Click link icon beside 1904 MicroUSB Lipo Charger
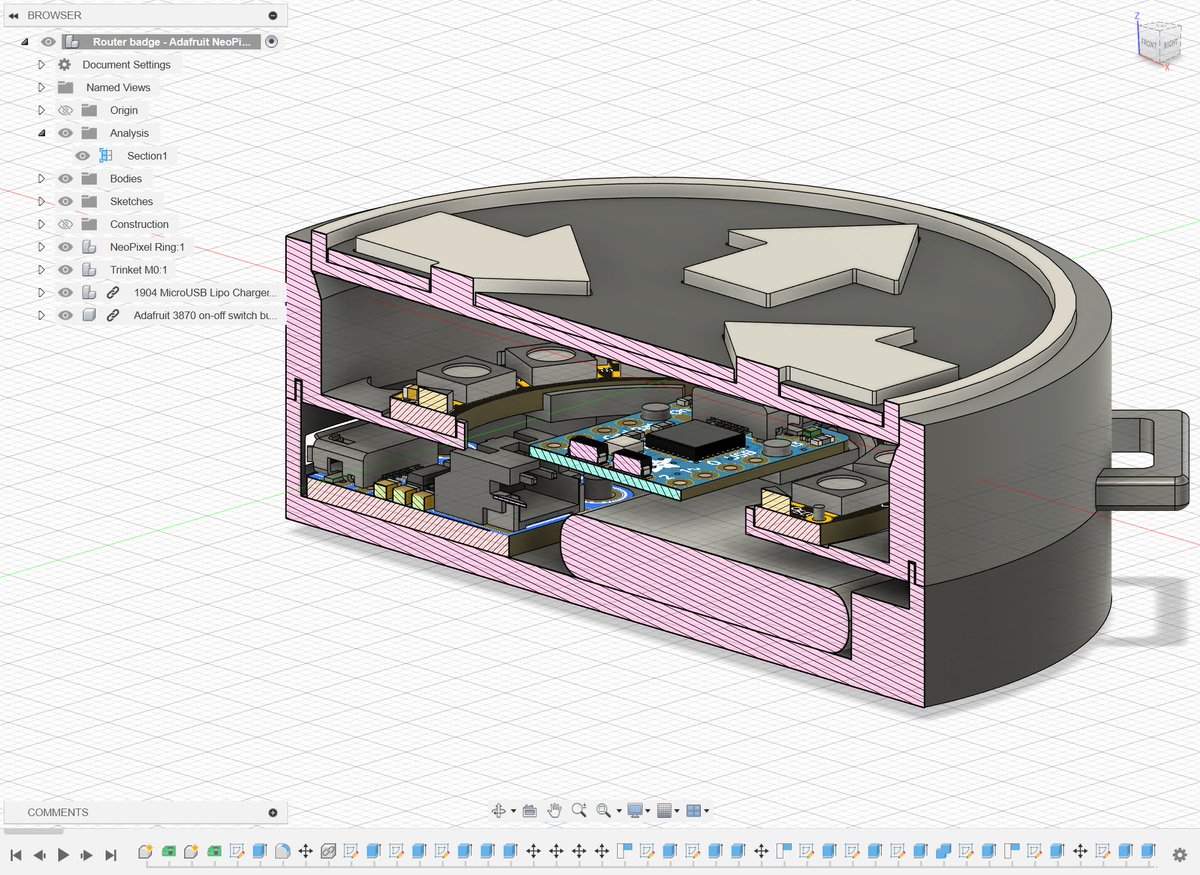Image resolution: width=1200 pixels, height=875 pixels. point(113,293)
